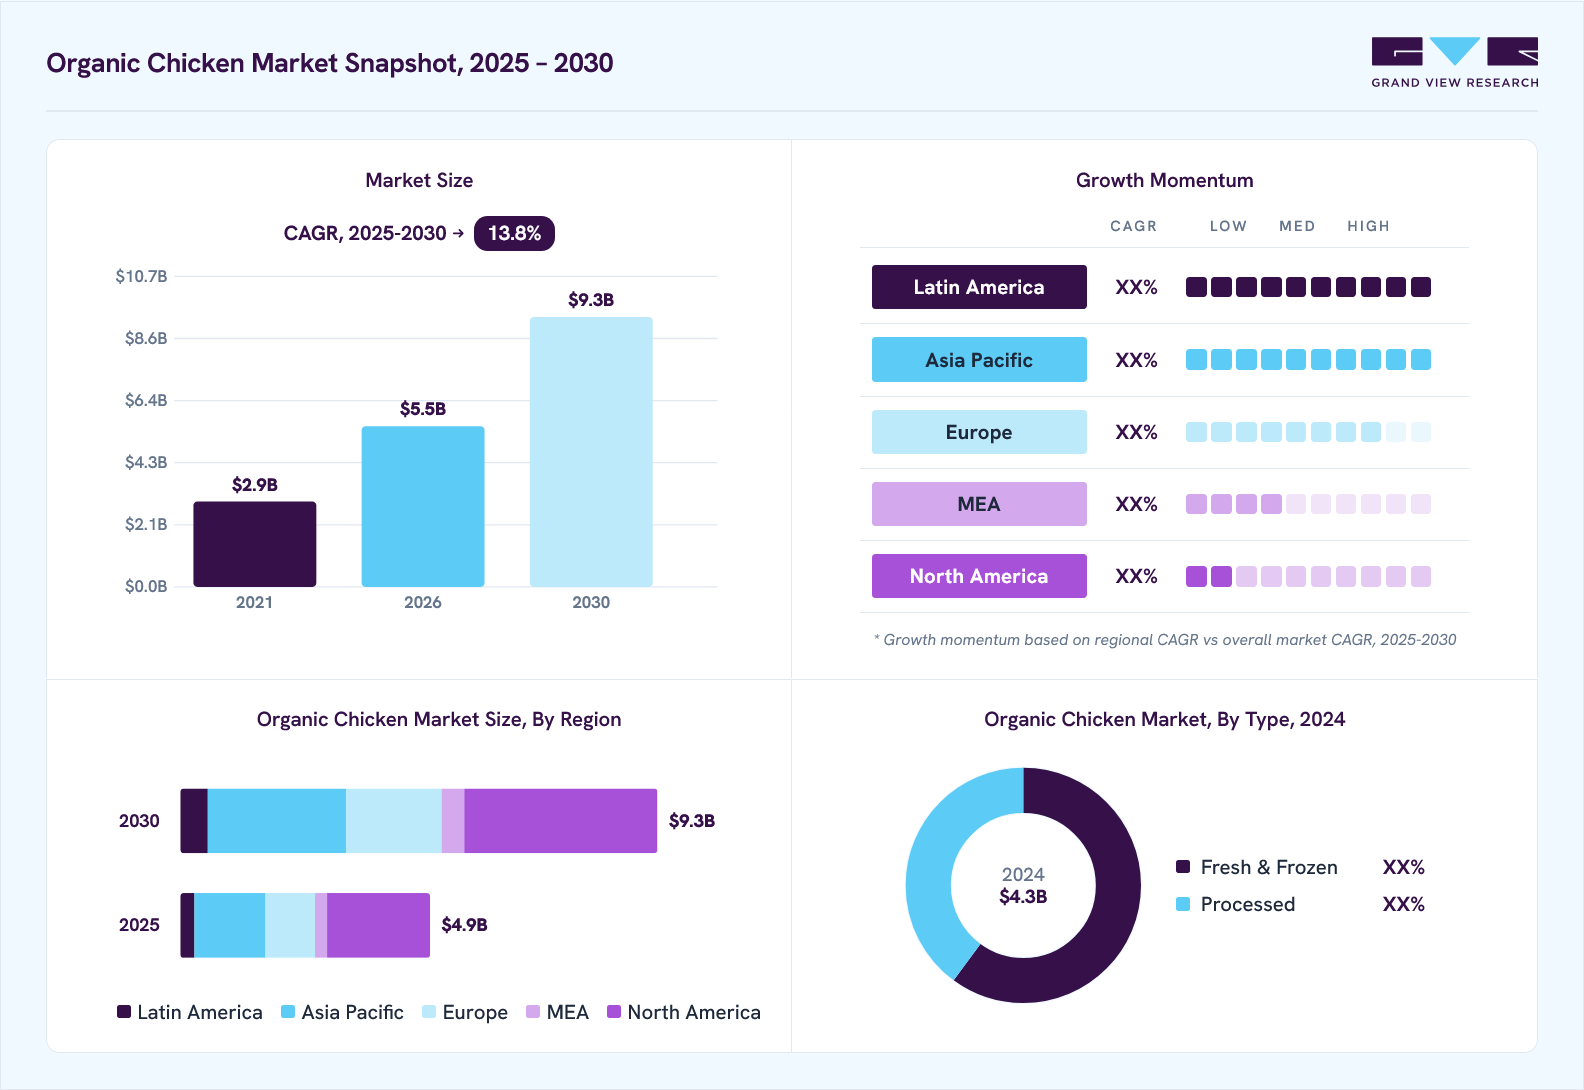
Task: Click the North America legend swatch
Action: coord(614,1012)
